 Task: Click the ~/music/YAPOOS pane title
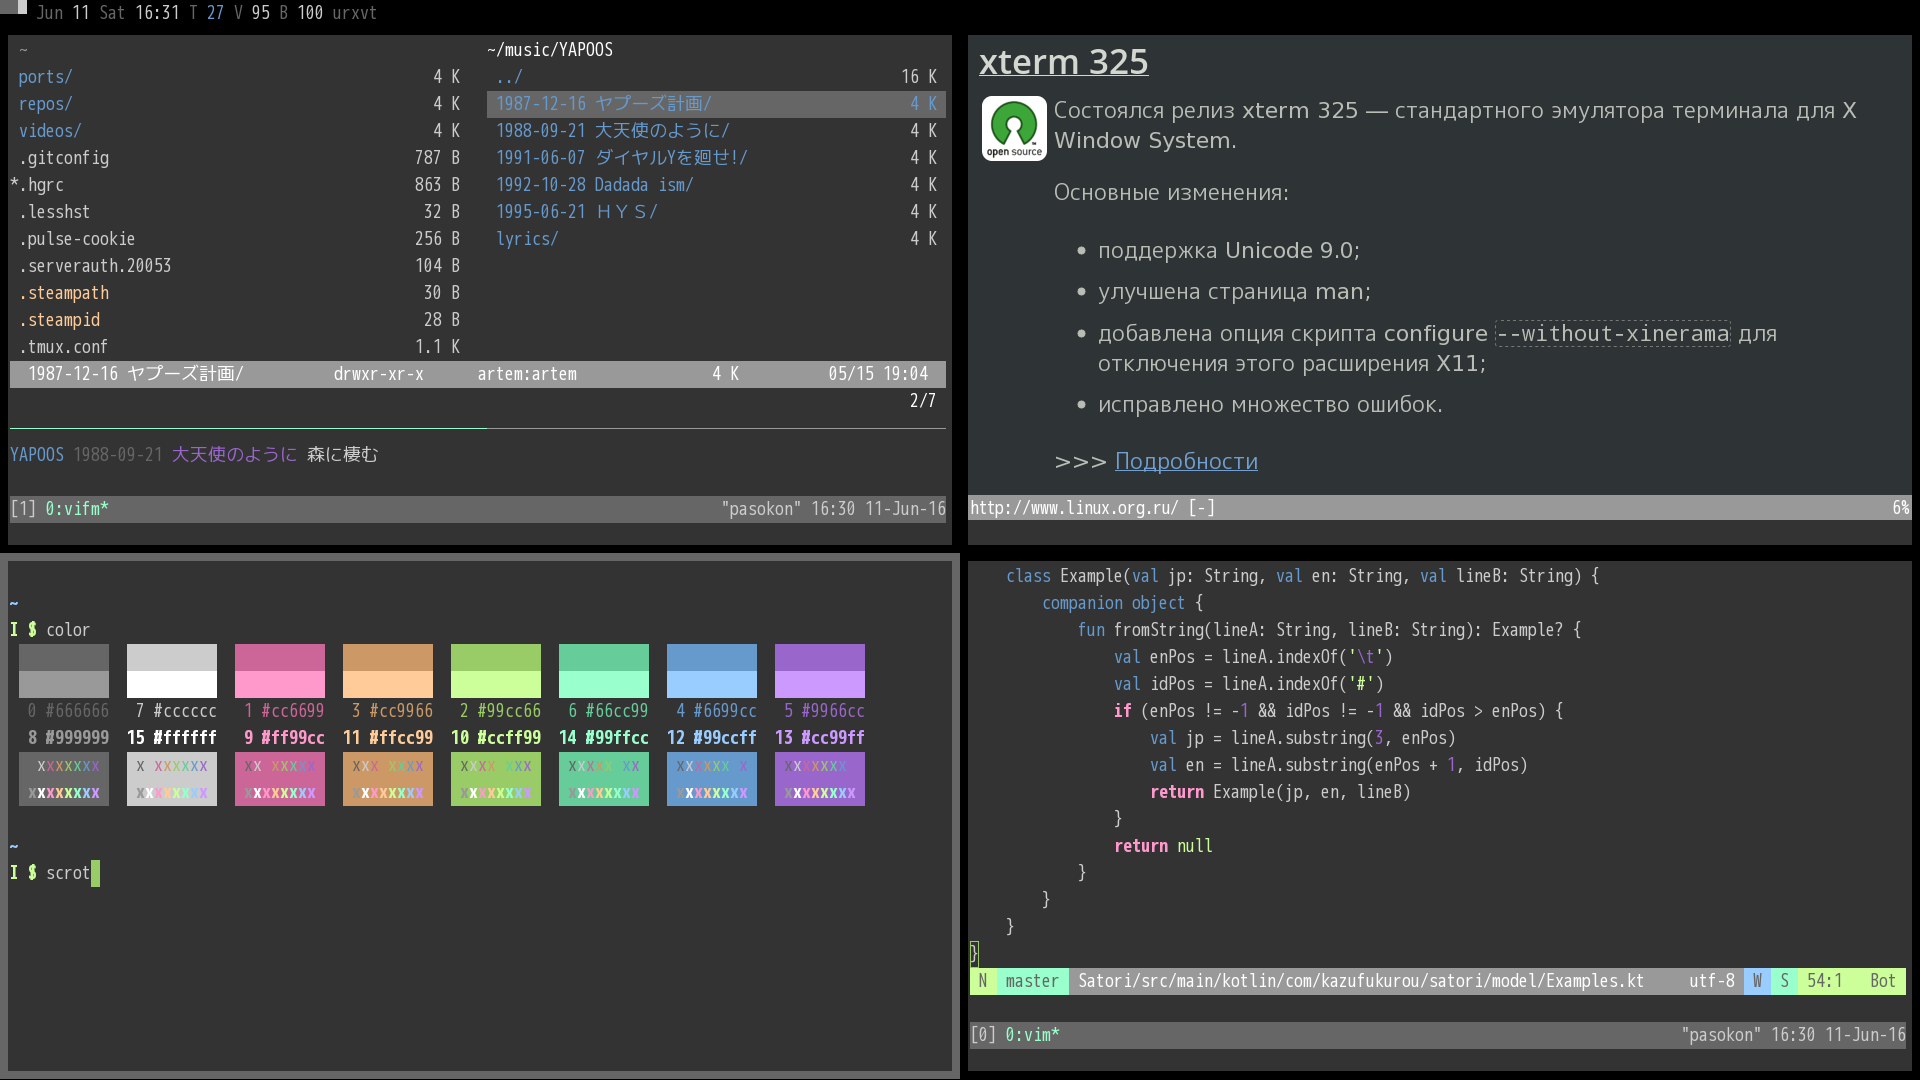(x=550, y=50)
